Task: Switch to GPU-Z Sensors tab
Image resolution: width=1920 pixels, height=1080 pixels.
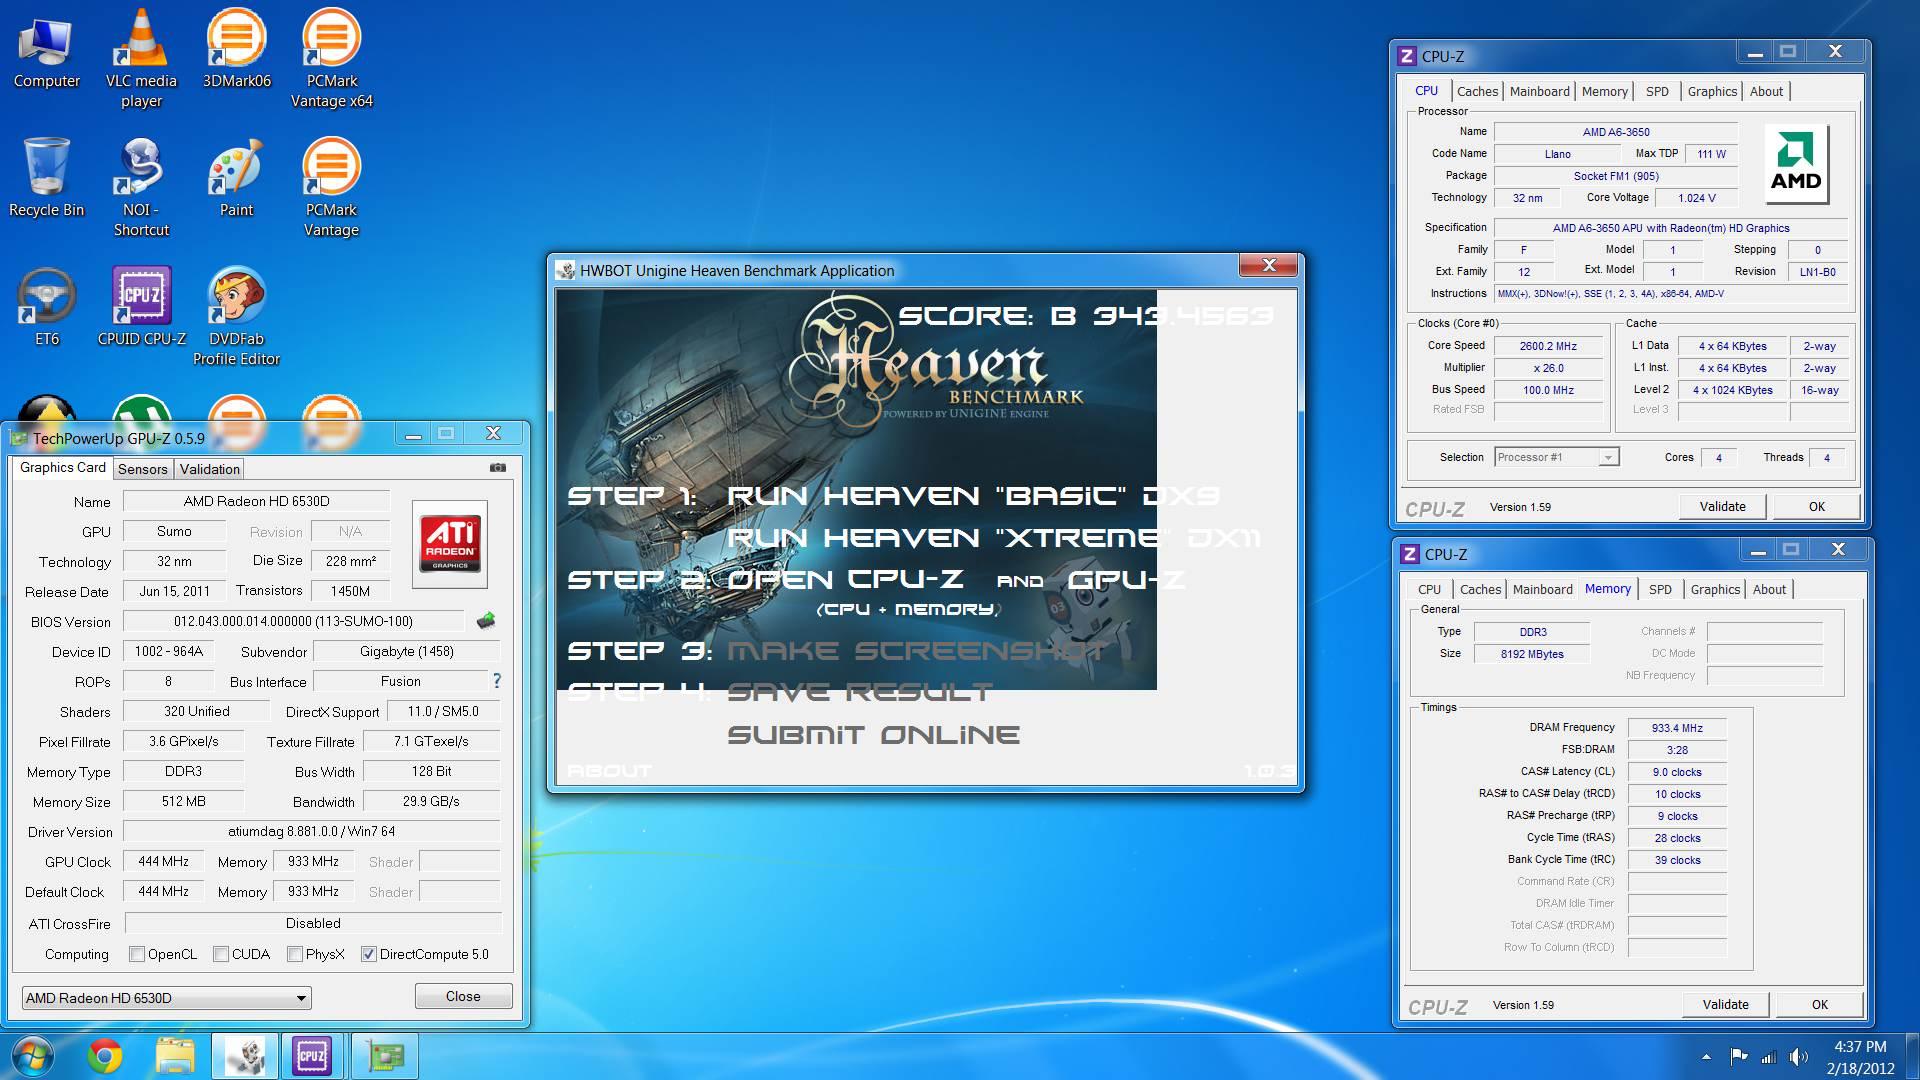Action: pos(143,469)
